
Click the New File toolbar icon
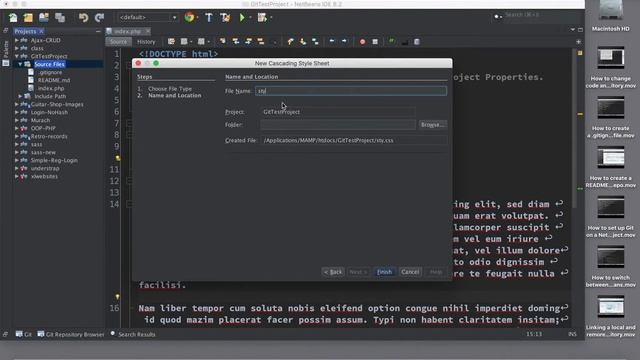(x=13, y=18)
